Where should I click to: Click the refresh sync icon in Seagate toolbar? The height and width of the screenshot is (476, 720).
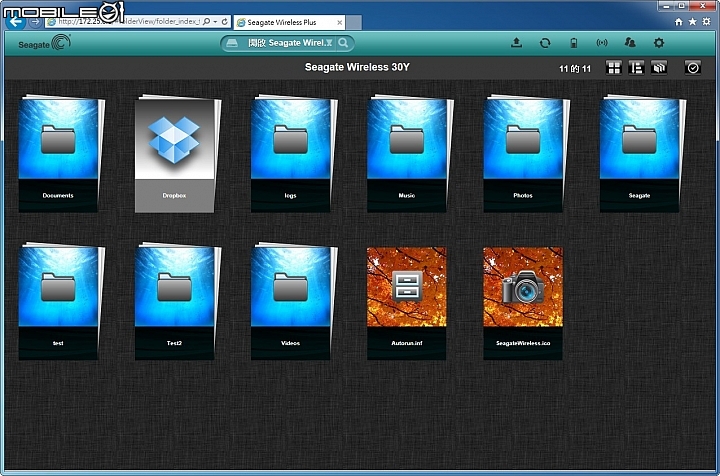click(x=545, y=43)
